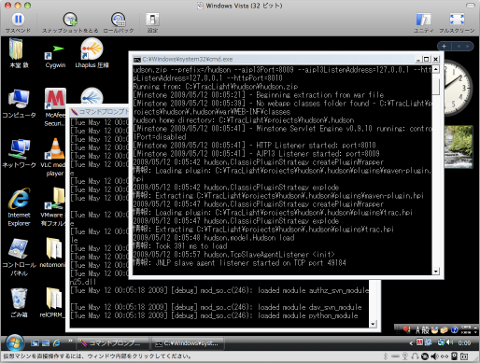The image size is (480, 363).
Task: Take a snapshot with スナップショットをとる icon
Action: tap(70, 20)
